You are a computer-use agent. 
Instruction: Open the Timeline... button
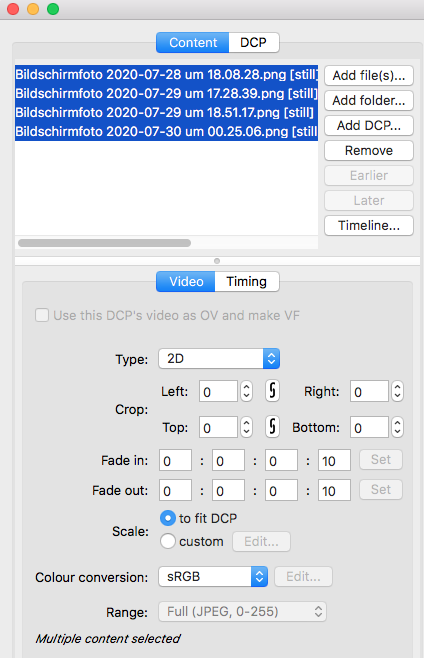[x=369, y=225]
